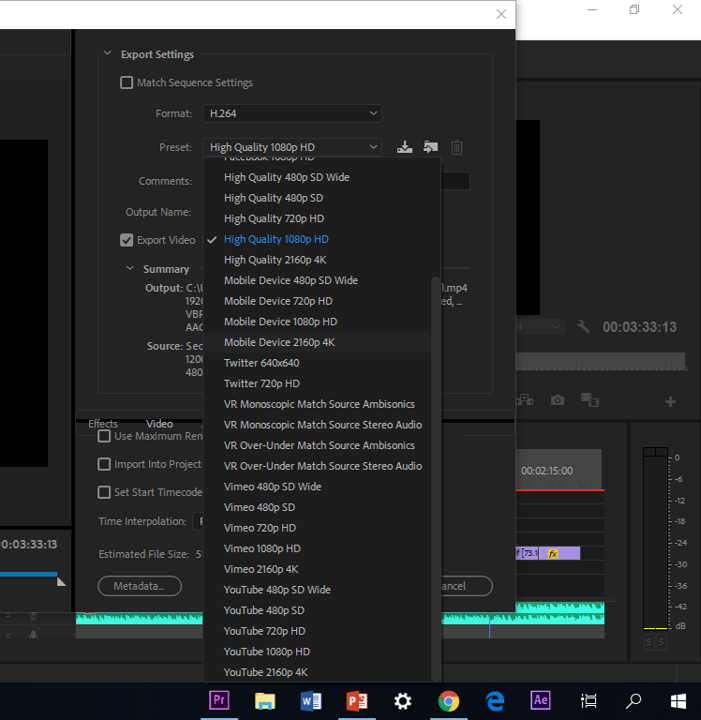Tick the Import Into Project checkbox

(x=104, y=464)
